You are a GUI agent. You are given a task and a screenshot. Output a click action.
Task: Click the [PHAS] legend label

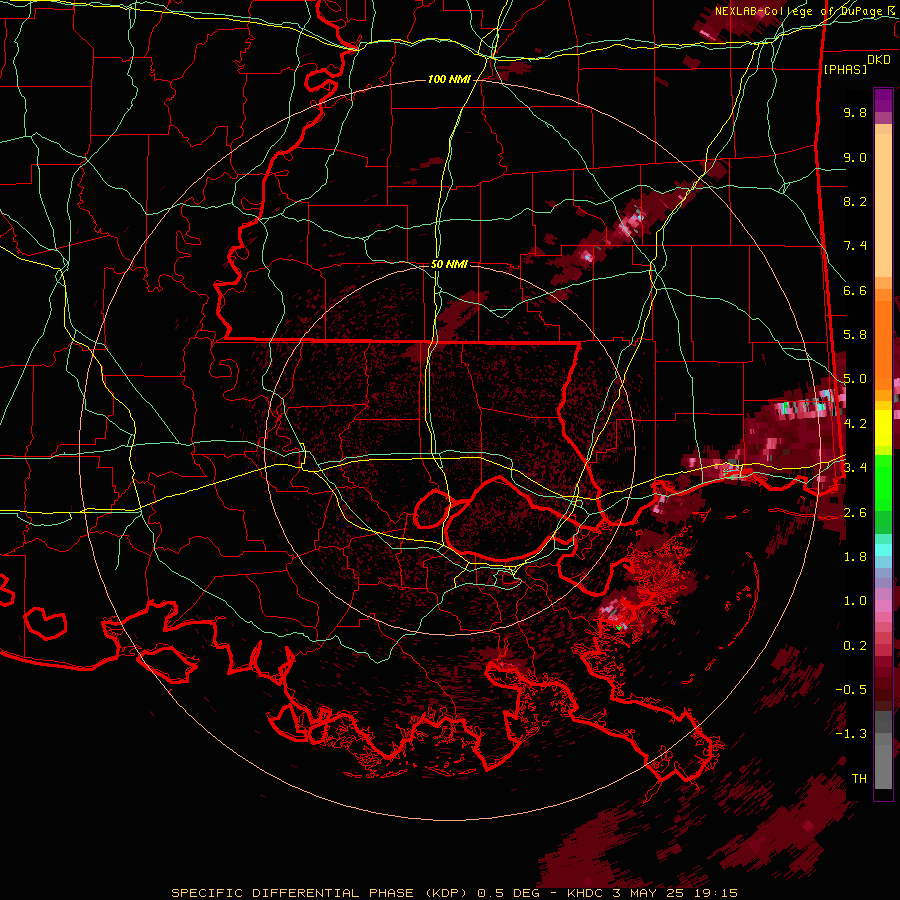(x=845, y=70)
